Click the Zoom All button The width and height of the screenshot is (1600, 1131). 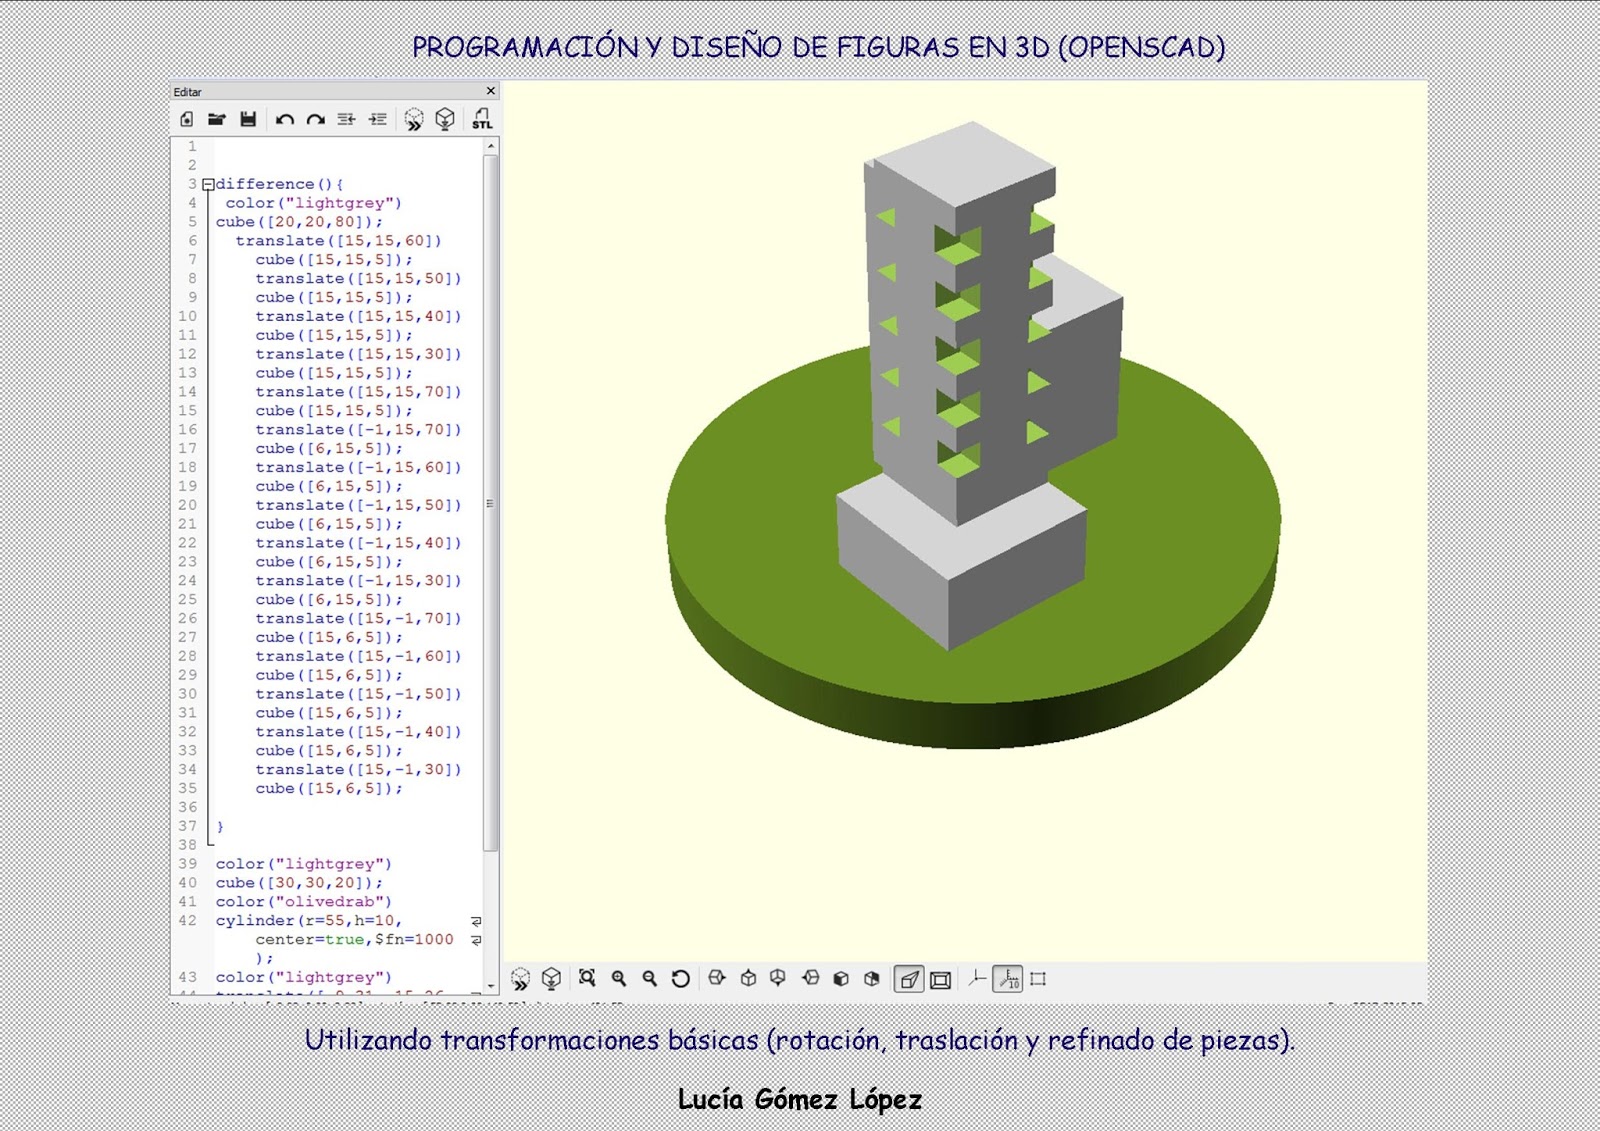point(586,980)
